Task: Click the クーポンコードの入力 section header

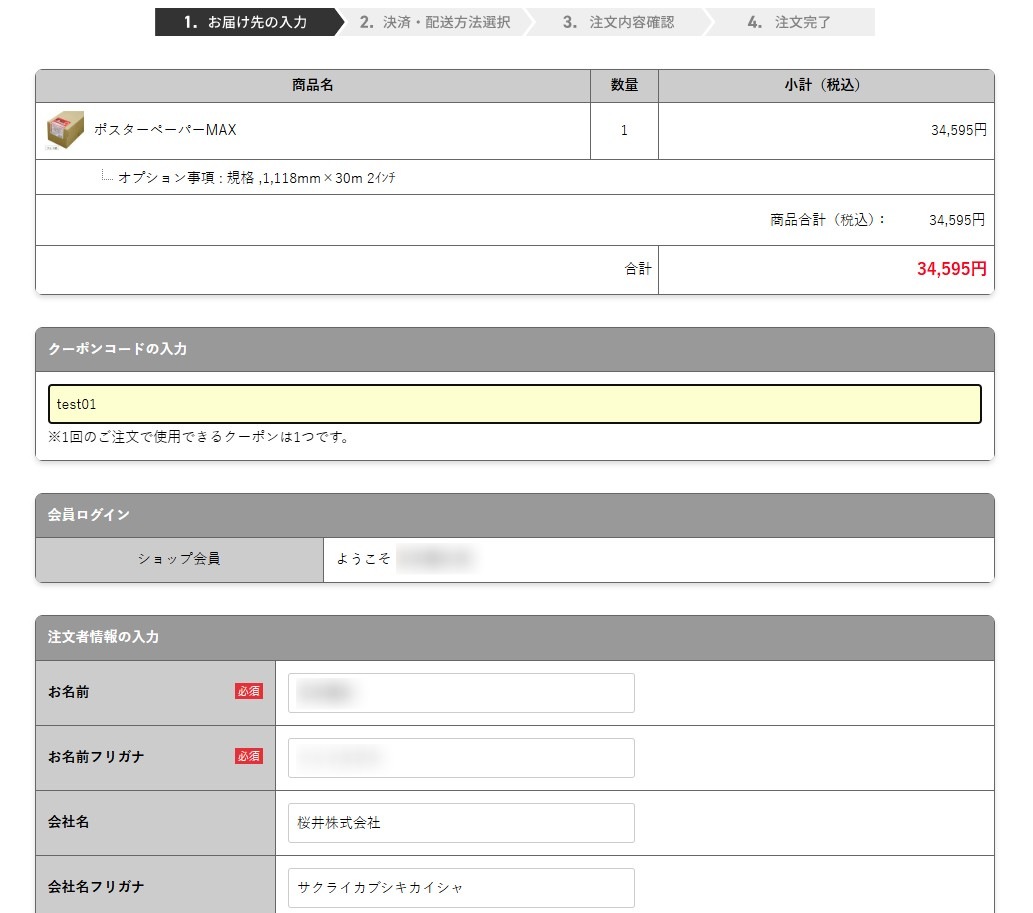Action: coord(515,349)
